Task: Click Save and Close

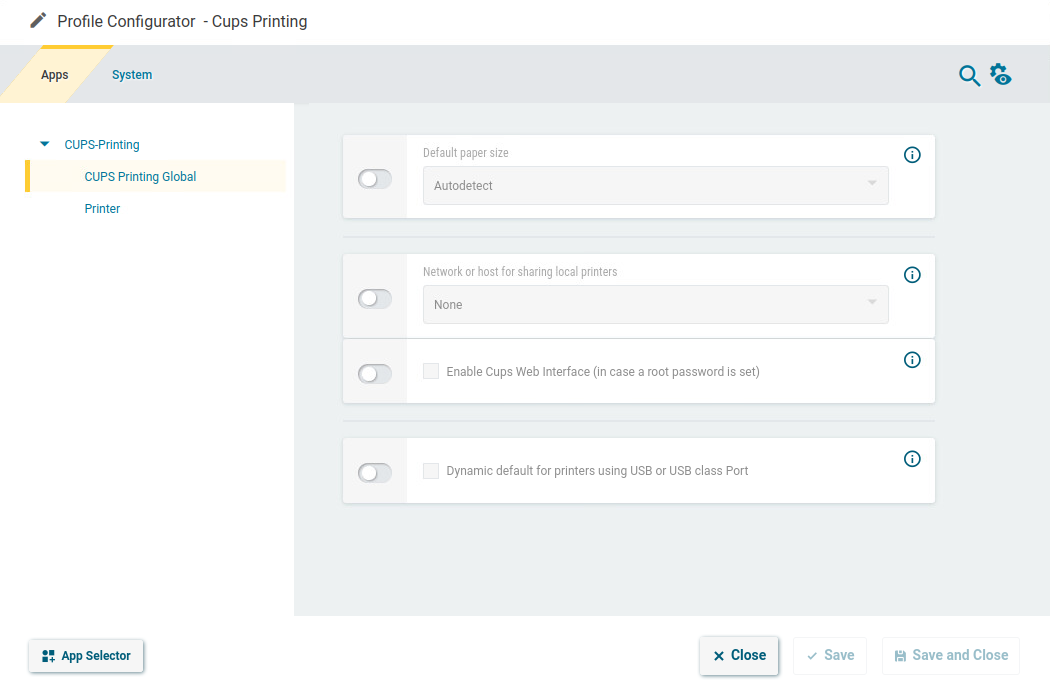Action: pos(950,655)
